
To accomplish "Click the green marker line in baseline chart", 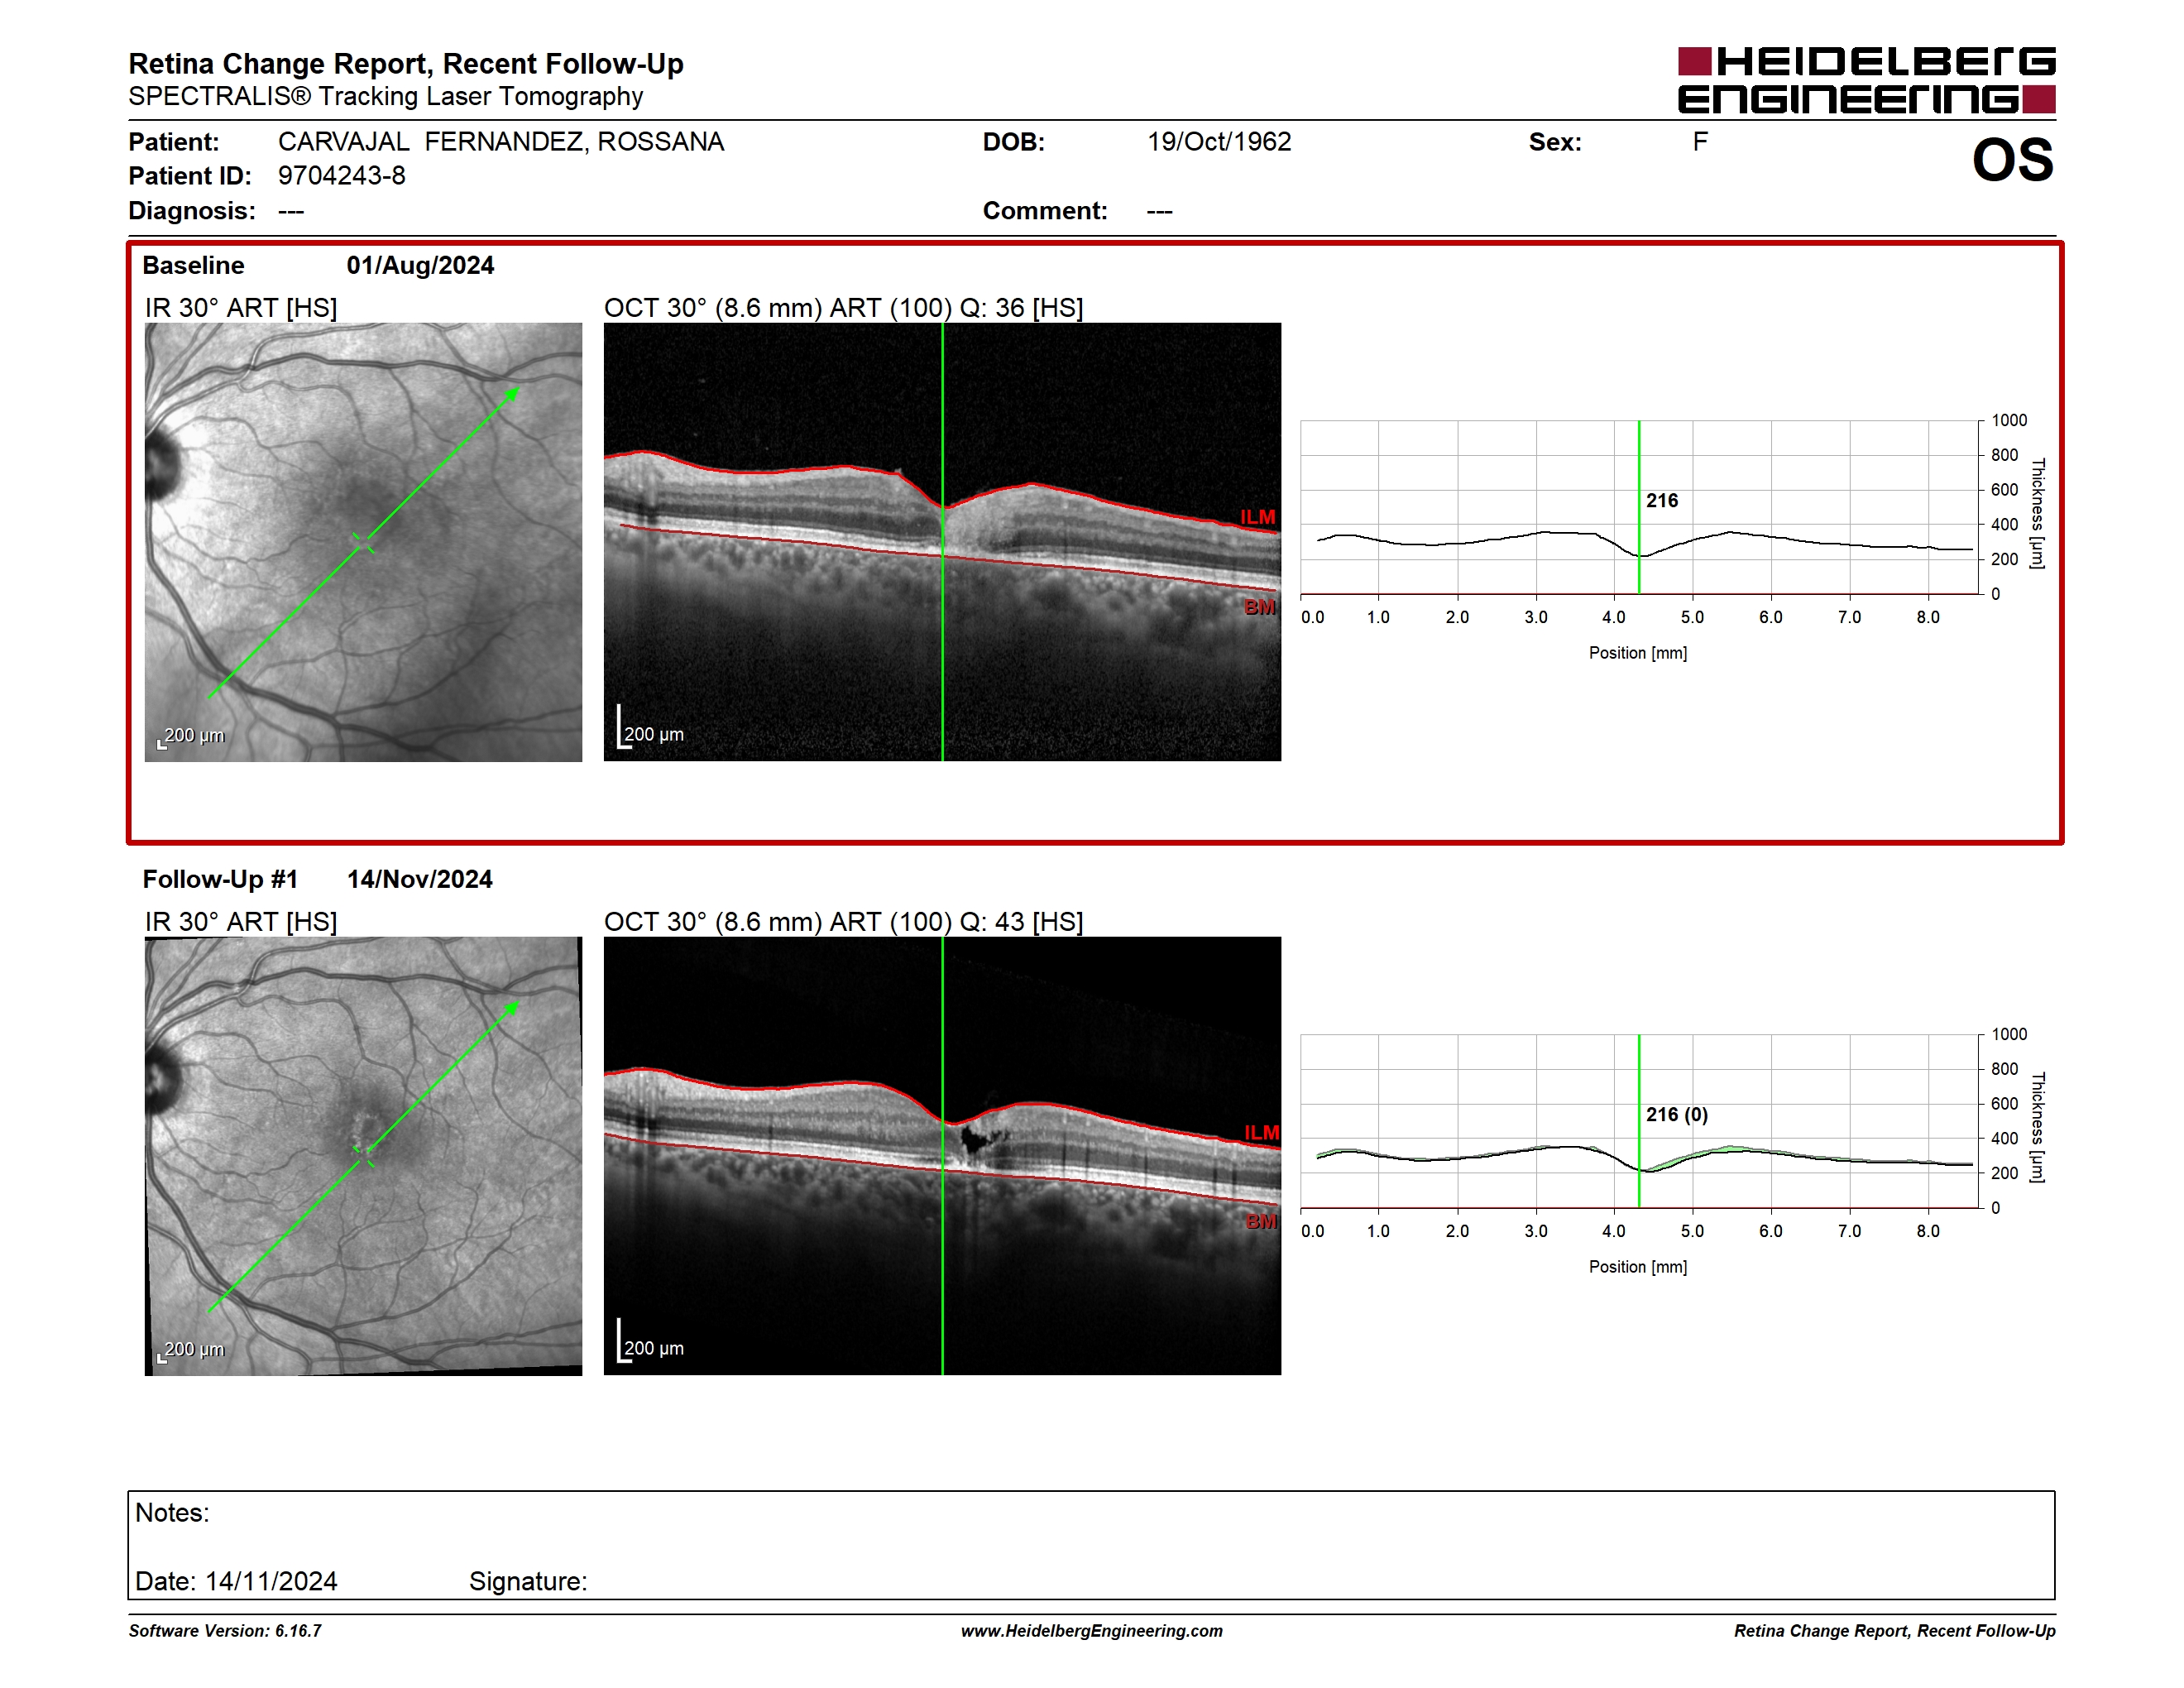I will pos(1639,507).
